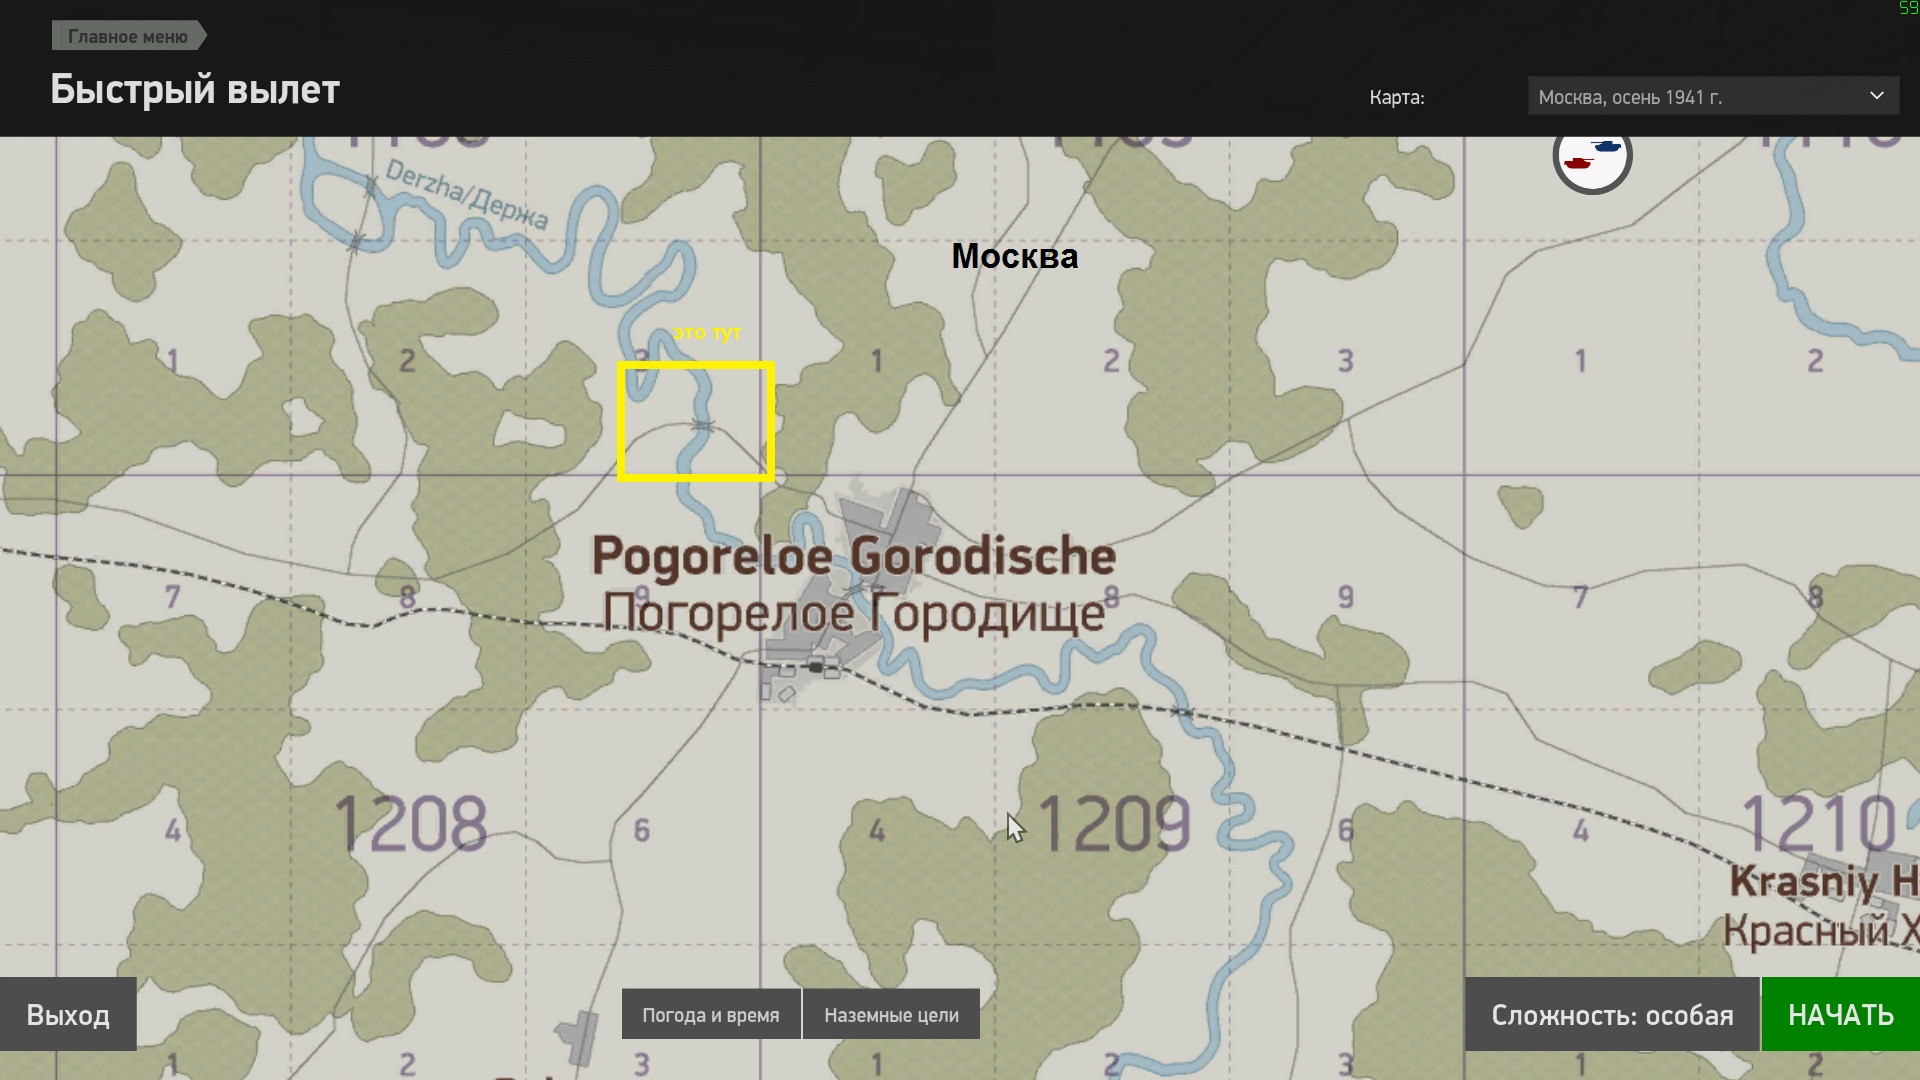The height and width of the screenshot is (1080, 1920).
Task: Expand map dropdown with the chevron arrow
Action: tap(1876, 96)
